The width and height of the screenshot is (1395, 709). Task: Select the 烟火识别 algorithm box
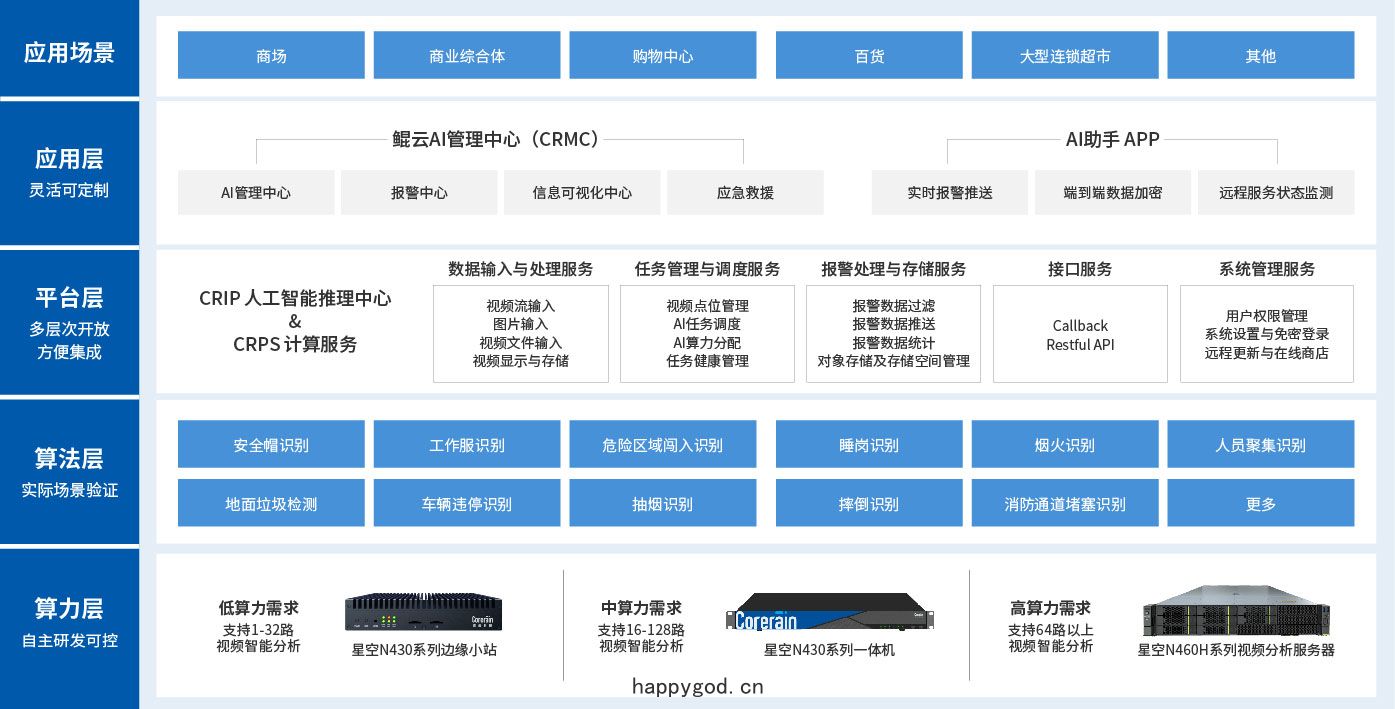click(1065, 444)
